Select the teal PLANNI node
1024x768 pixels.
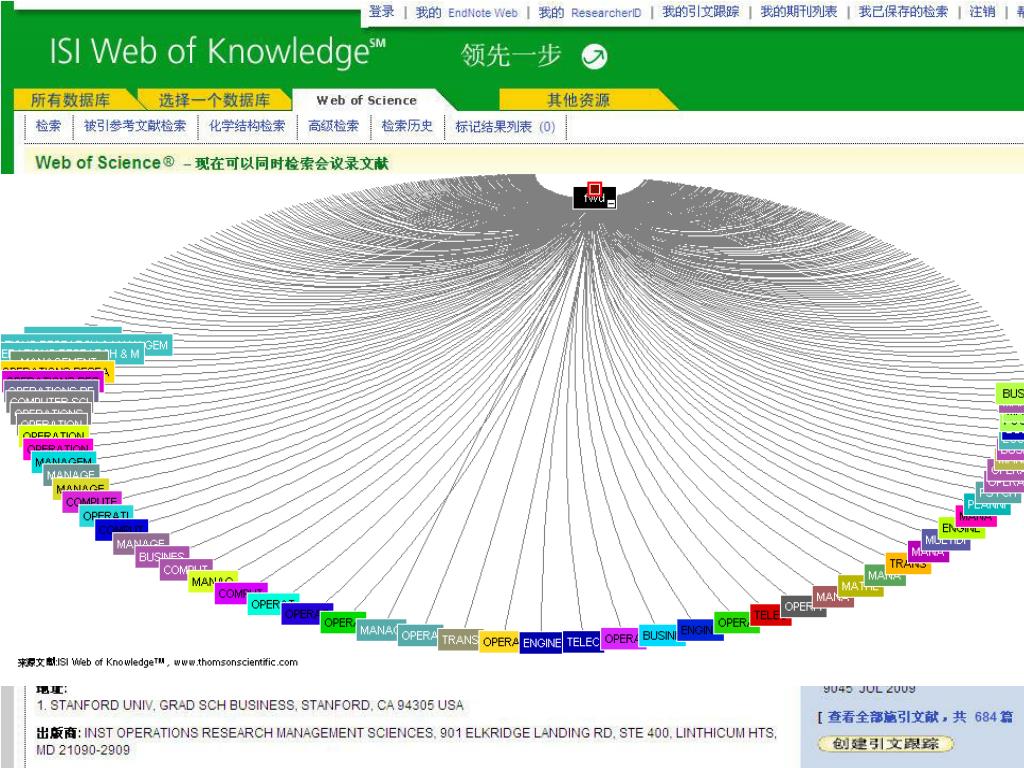pos(986,505)
